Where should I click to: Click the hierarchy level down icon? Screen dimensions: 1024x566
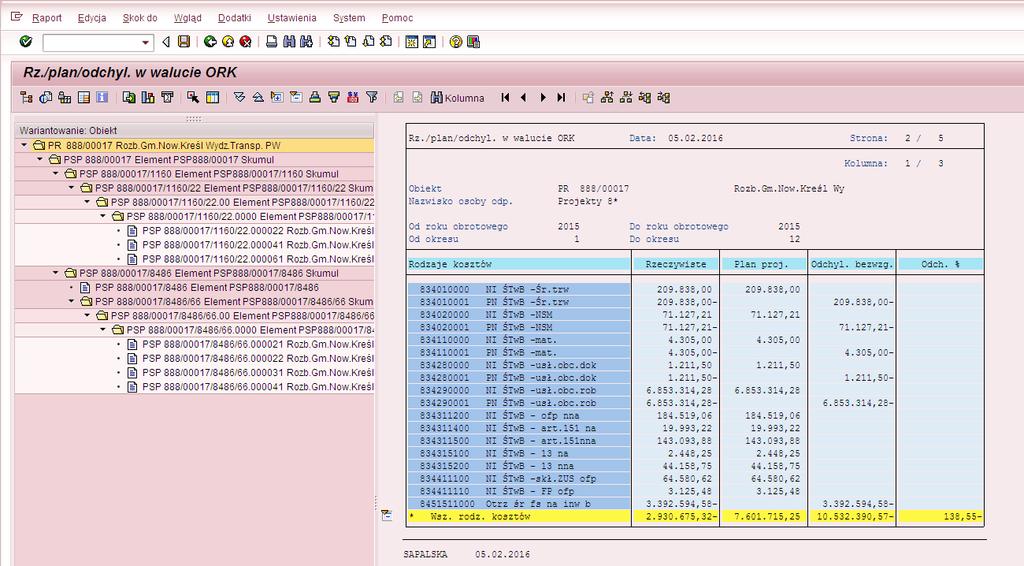click(x=626, y=97)
